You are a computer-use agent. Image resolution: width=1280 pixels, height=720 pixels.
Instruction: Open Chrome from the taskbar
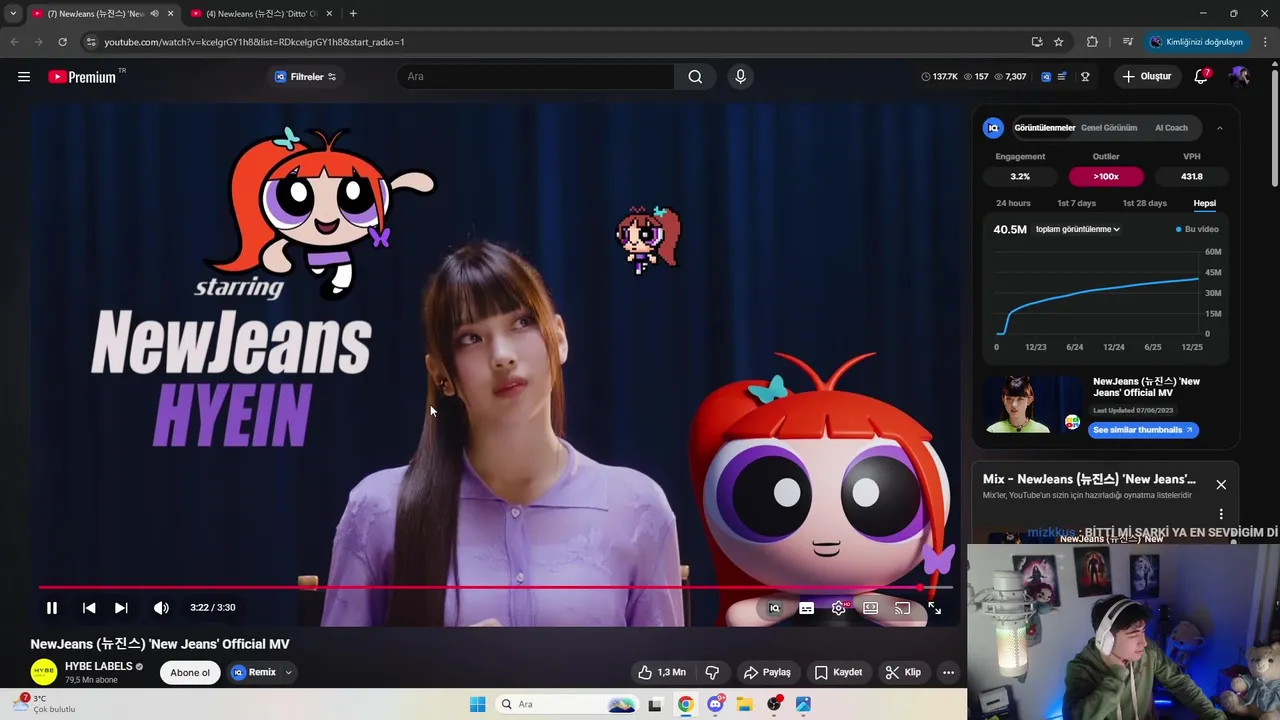pos(685,705)
